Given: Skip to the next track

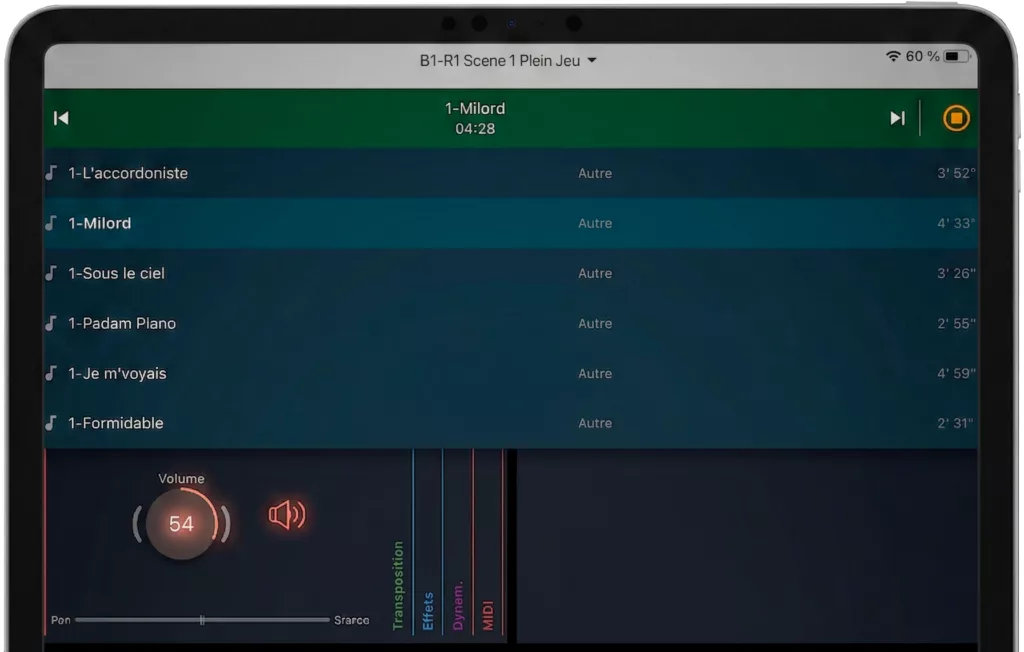Looking at the screenshot, I should (897, 118).
